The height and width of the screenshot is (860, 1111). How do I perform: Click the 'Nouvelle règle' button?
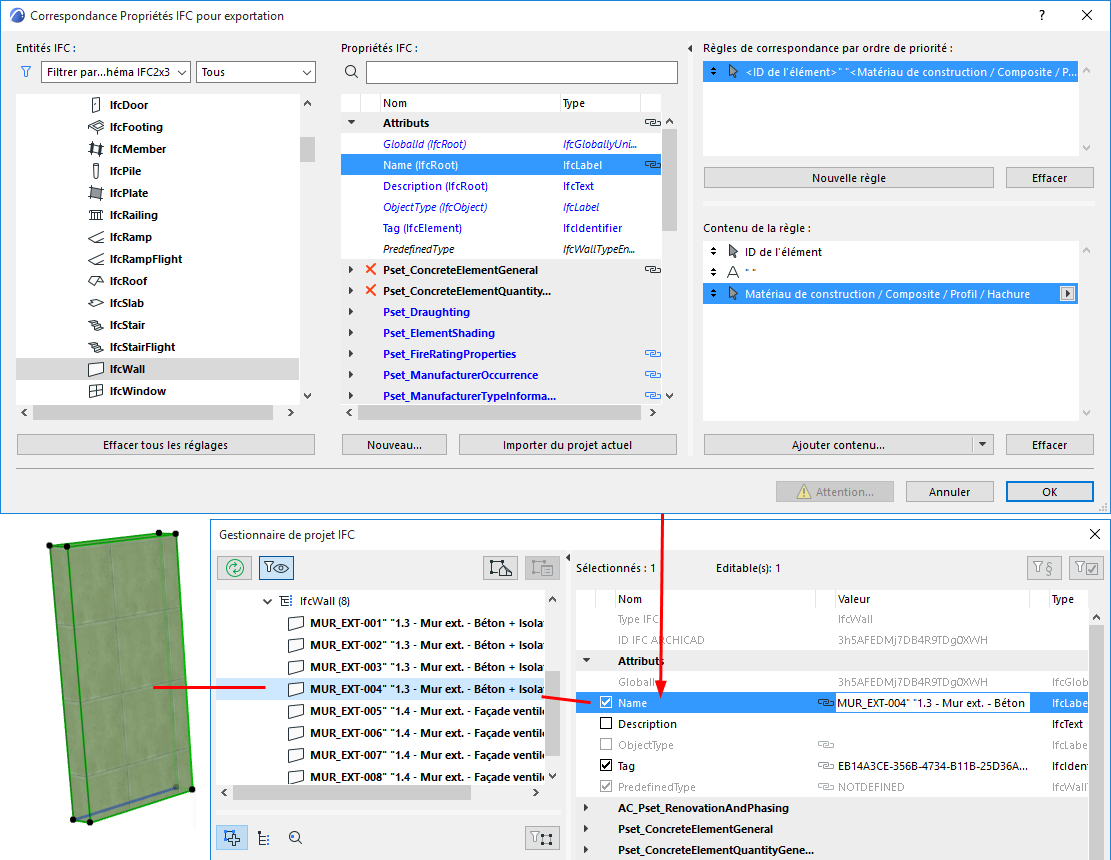[849, 178]
